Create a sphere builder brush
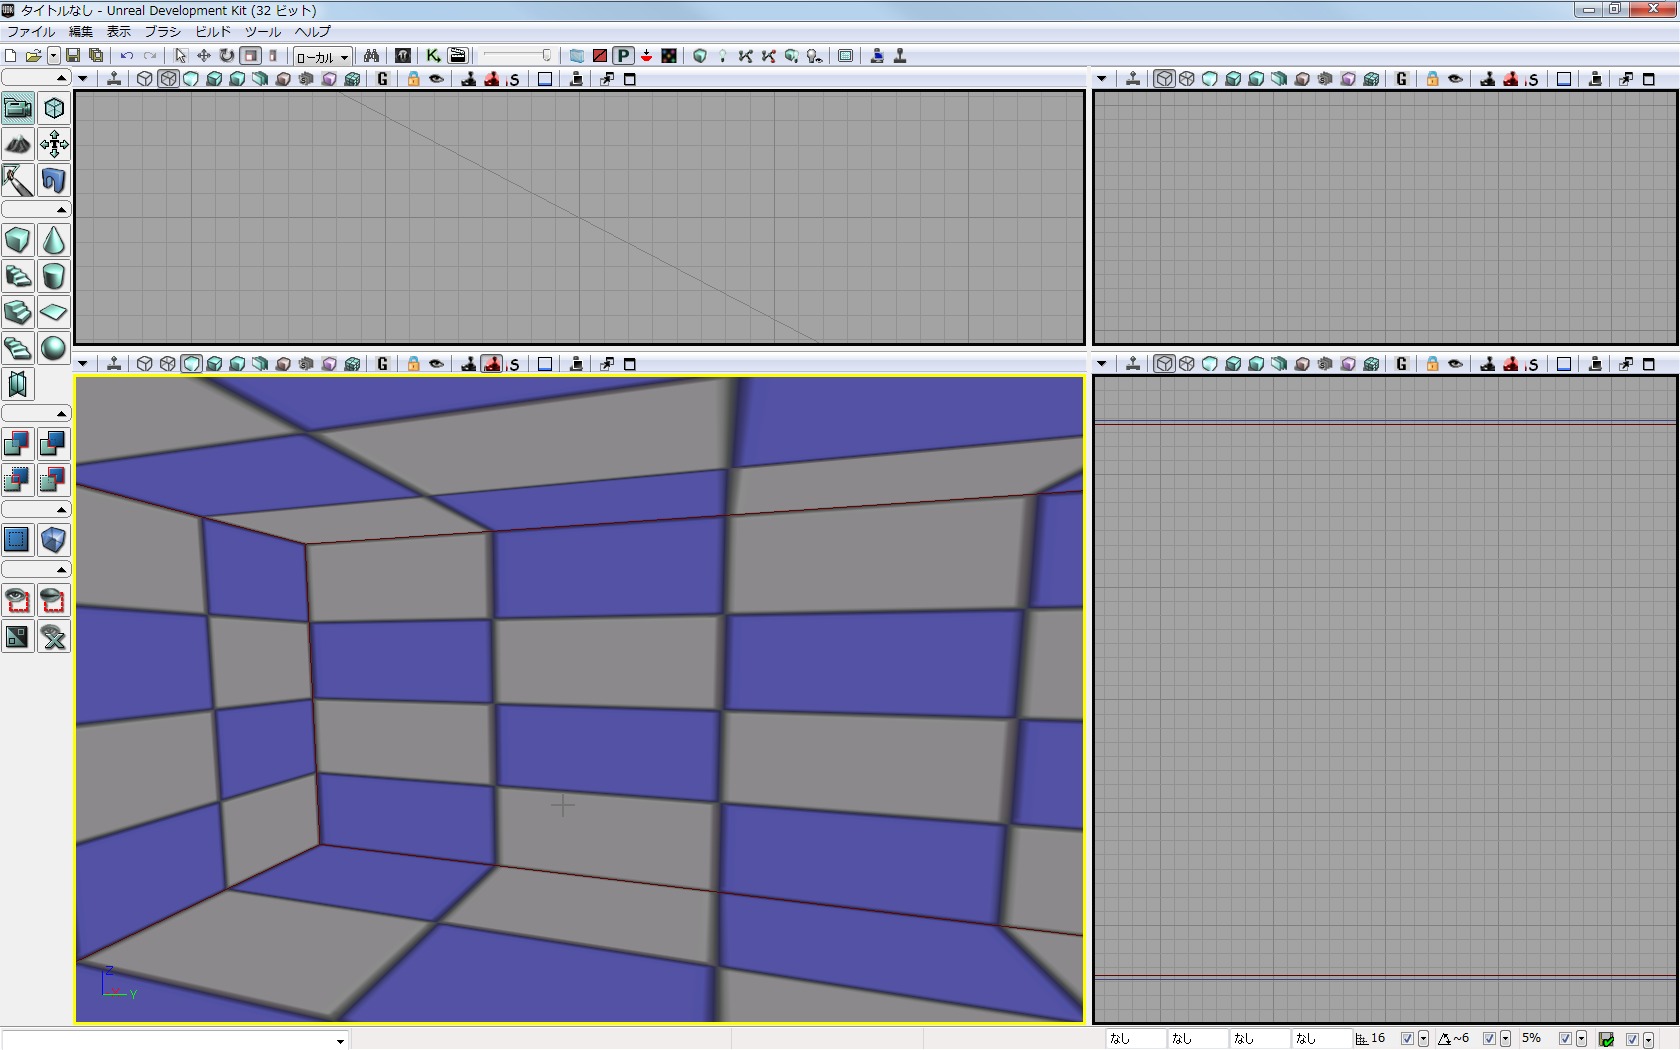 [x=54, y=349]
